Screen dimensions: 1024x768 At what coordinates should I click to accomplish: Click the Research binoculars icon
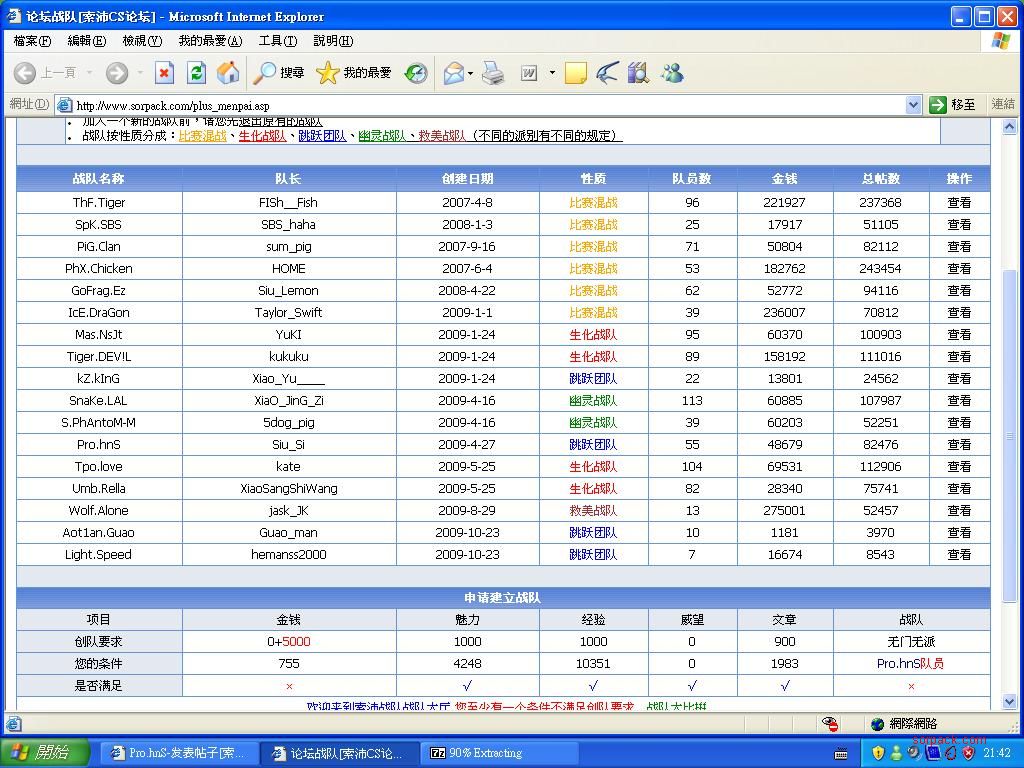click(638, 73)
